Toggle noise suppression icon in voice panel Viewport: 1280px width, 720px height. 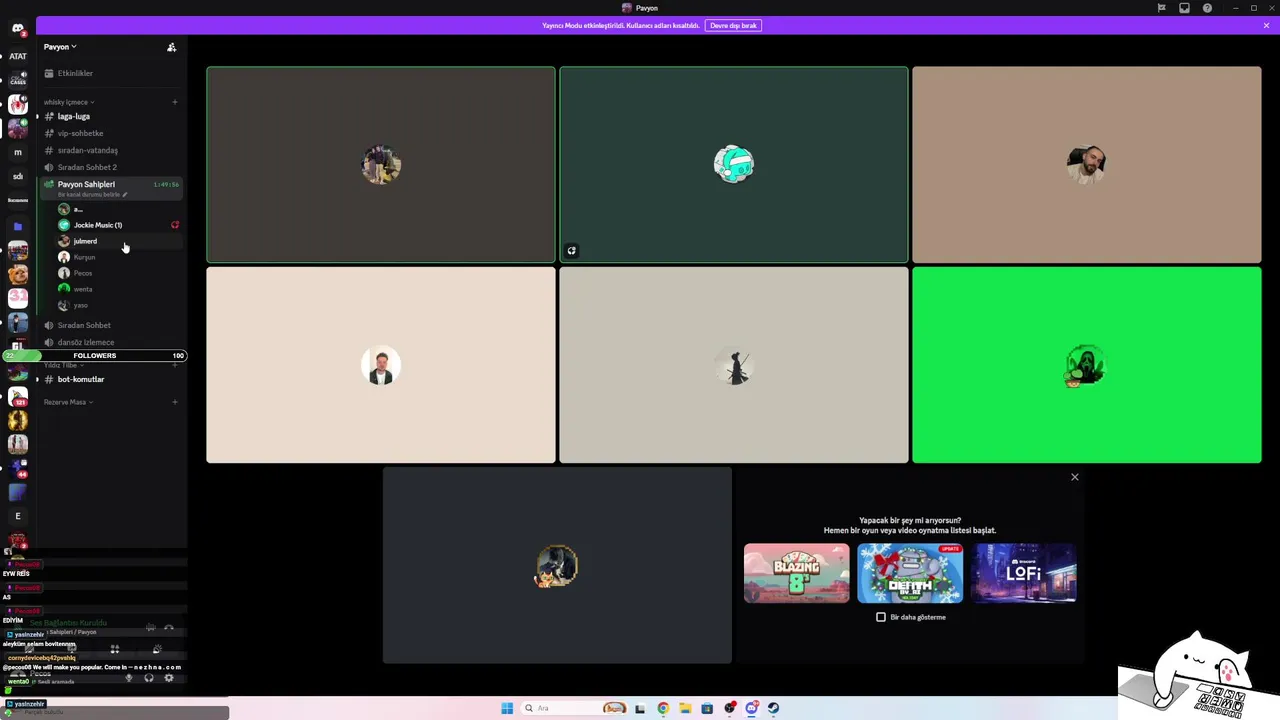(x=150, y=628)
